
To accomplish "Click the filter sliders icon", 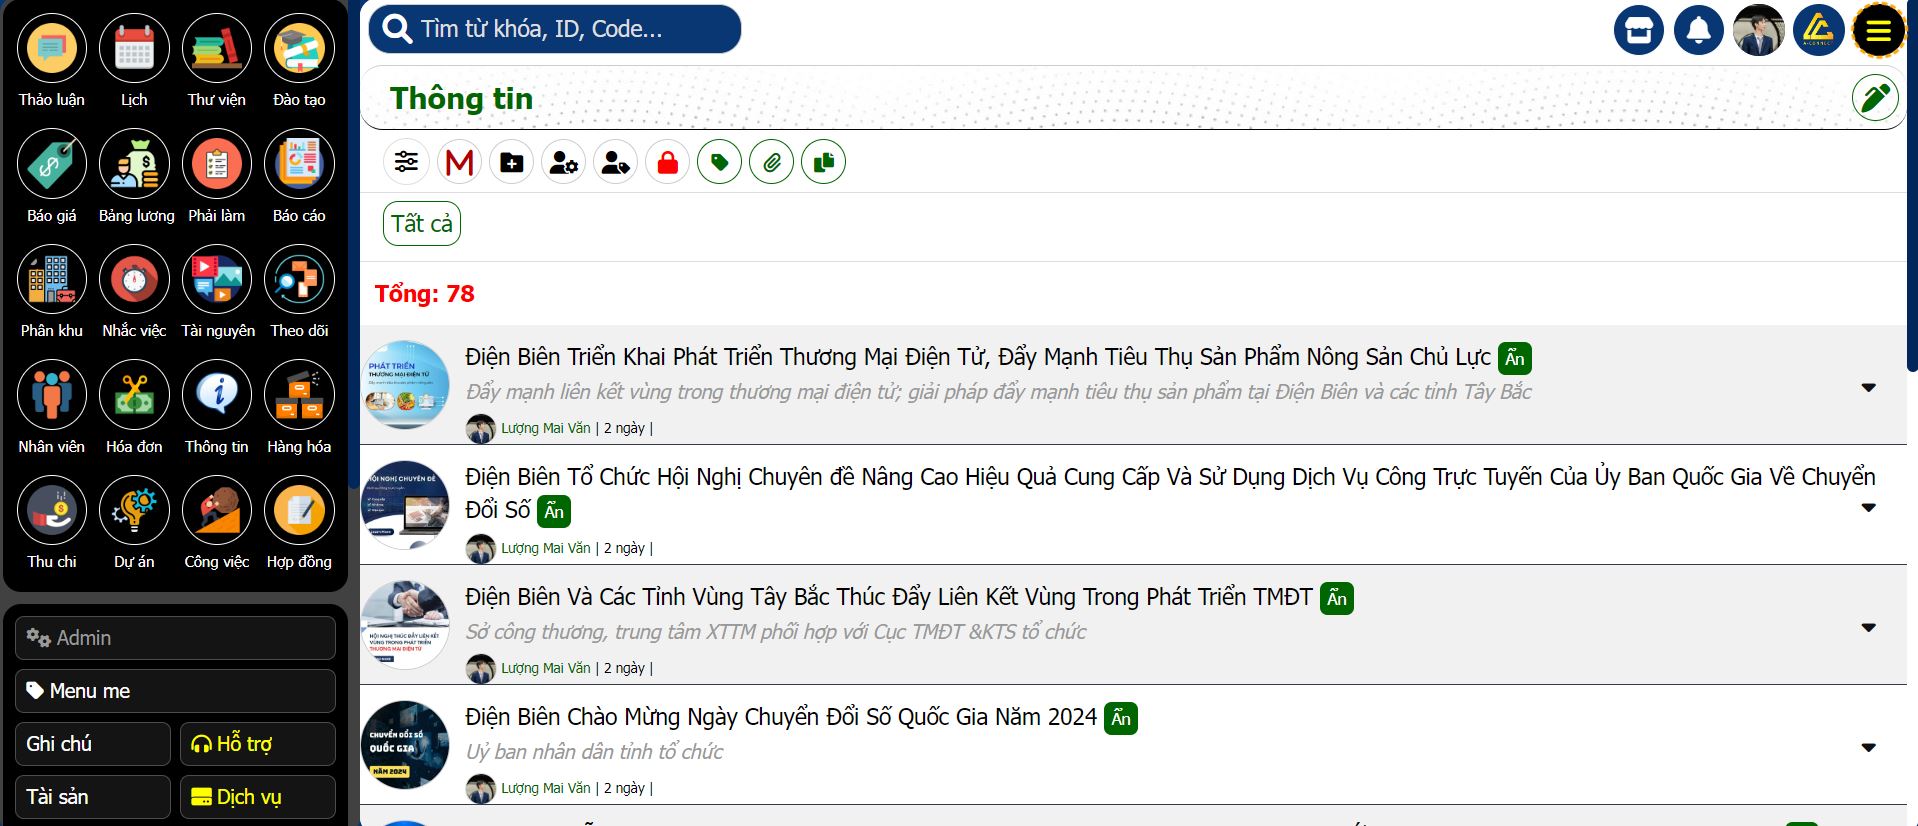I will click(406, 162).
